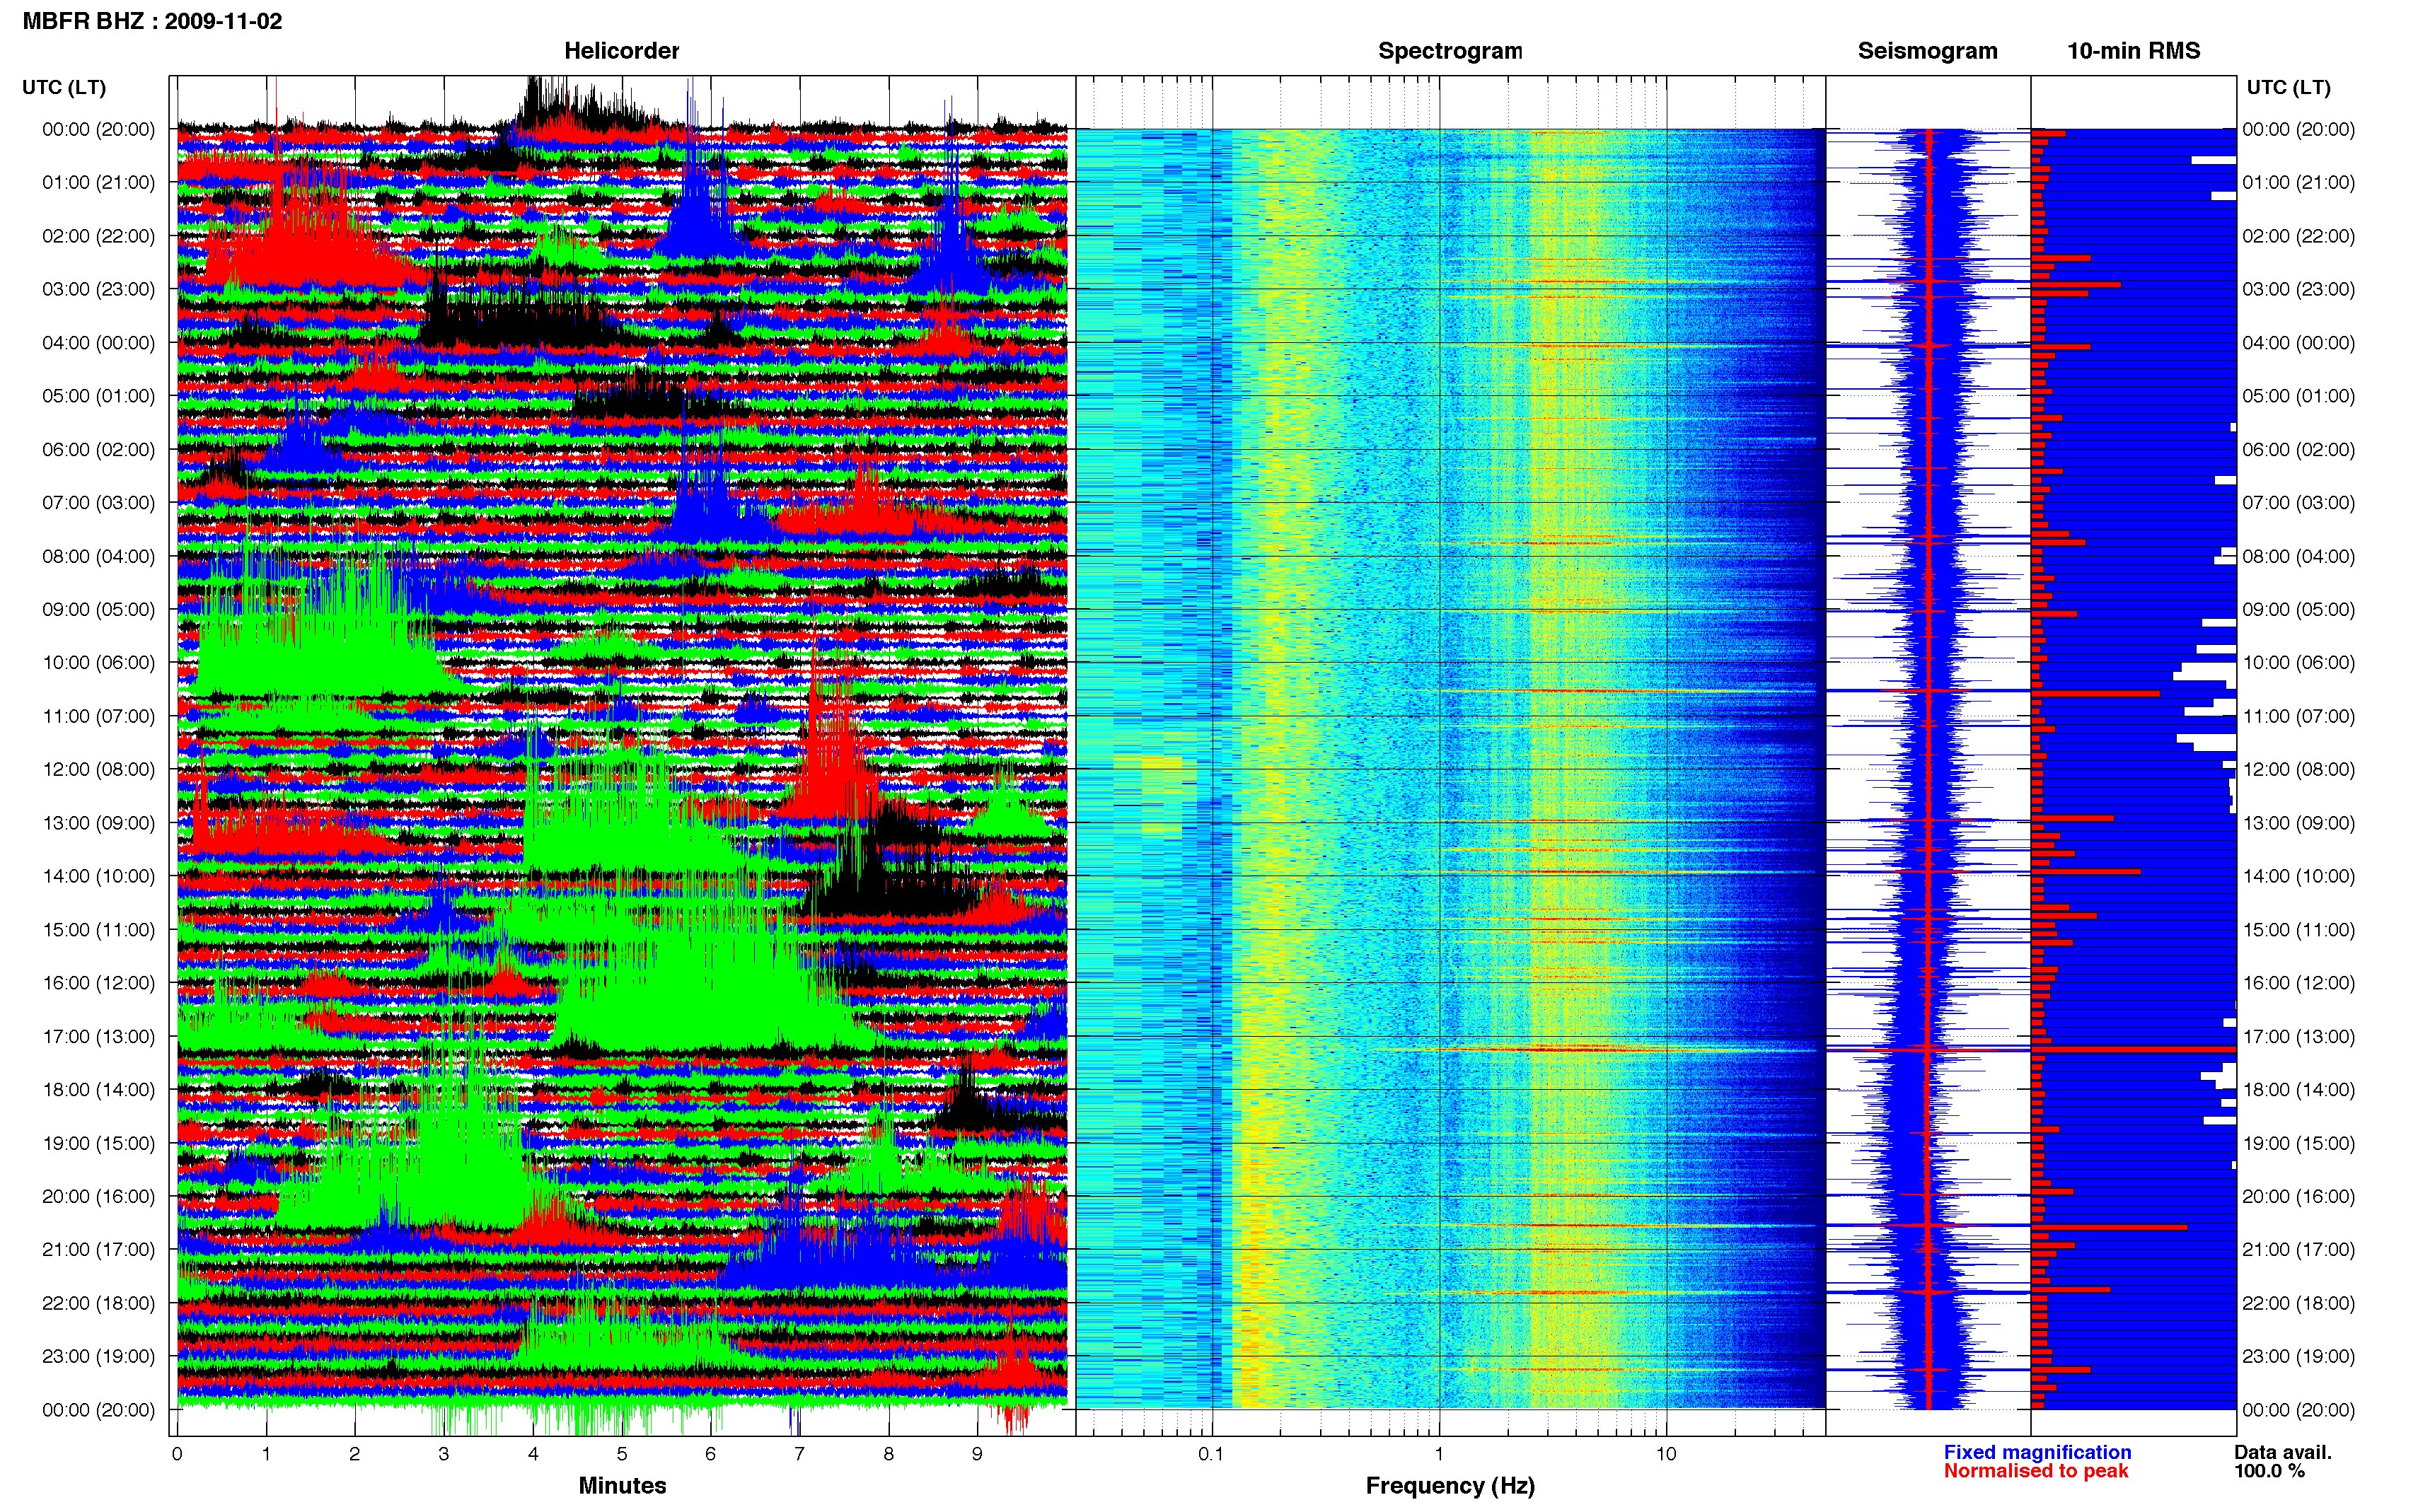The image size is (2418, 1512).
Task: Click right time label 23:00 (19:00)
Action: [x=2298, y=1356]
